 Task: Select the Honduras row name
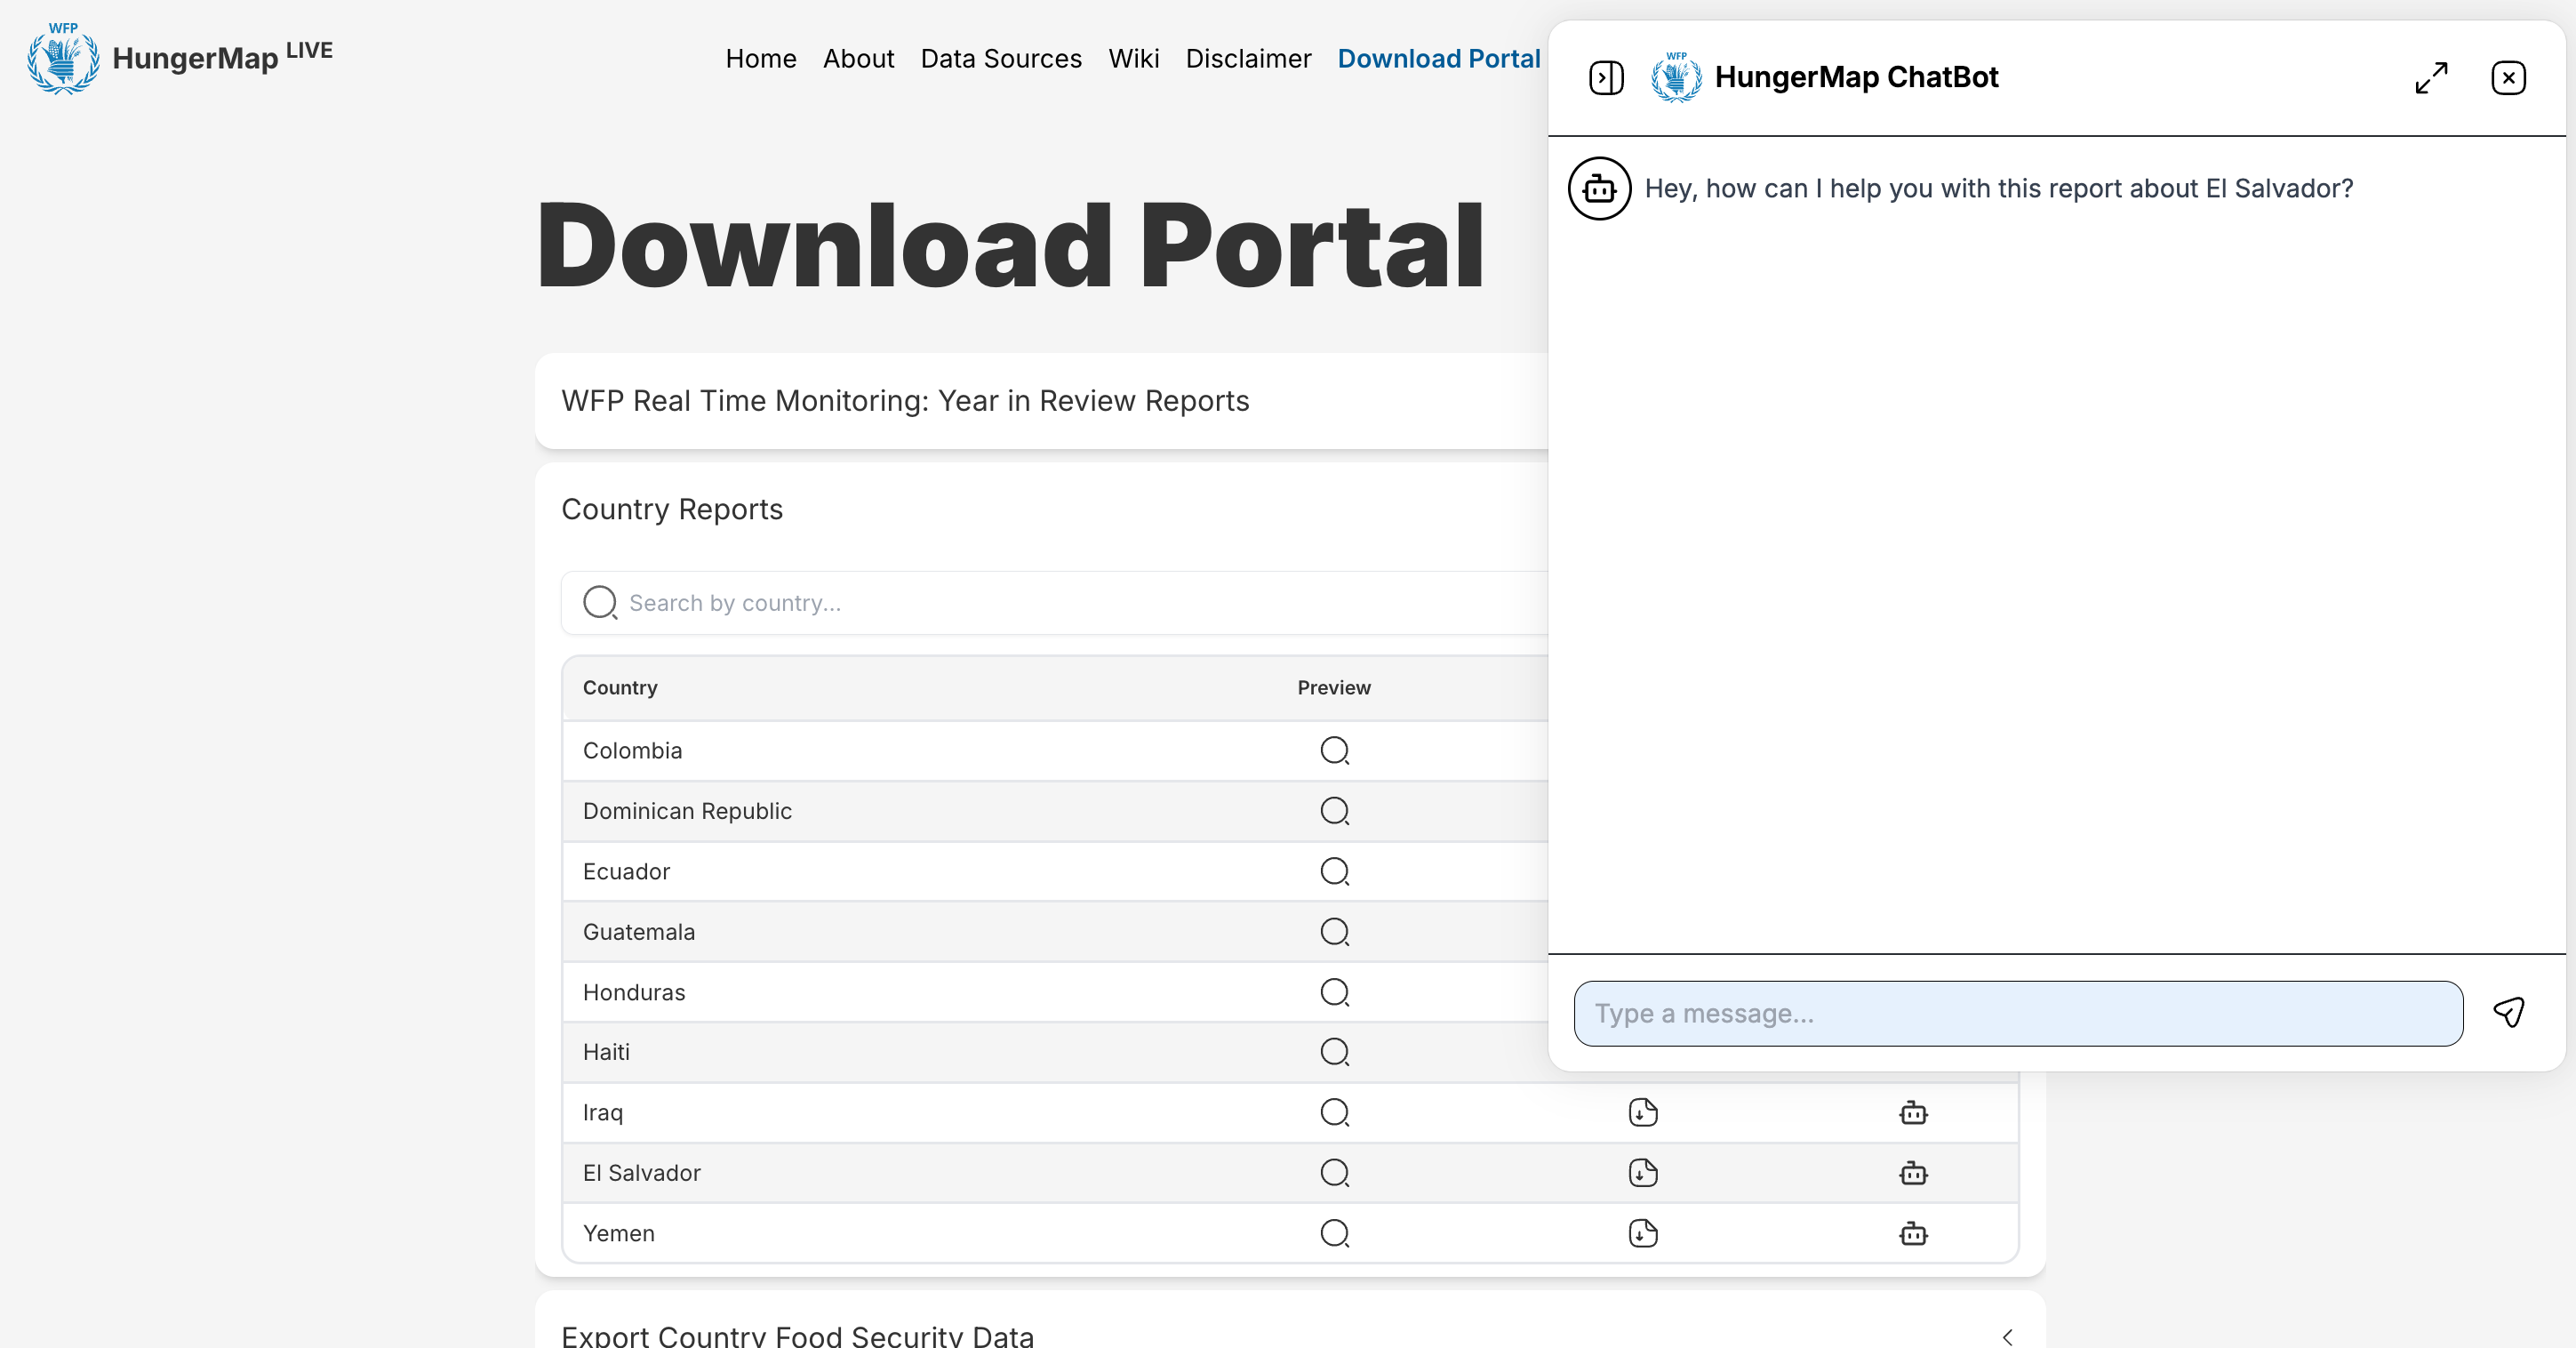coord(634,992)
